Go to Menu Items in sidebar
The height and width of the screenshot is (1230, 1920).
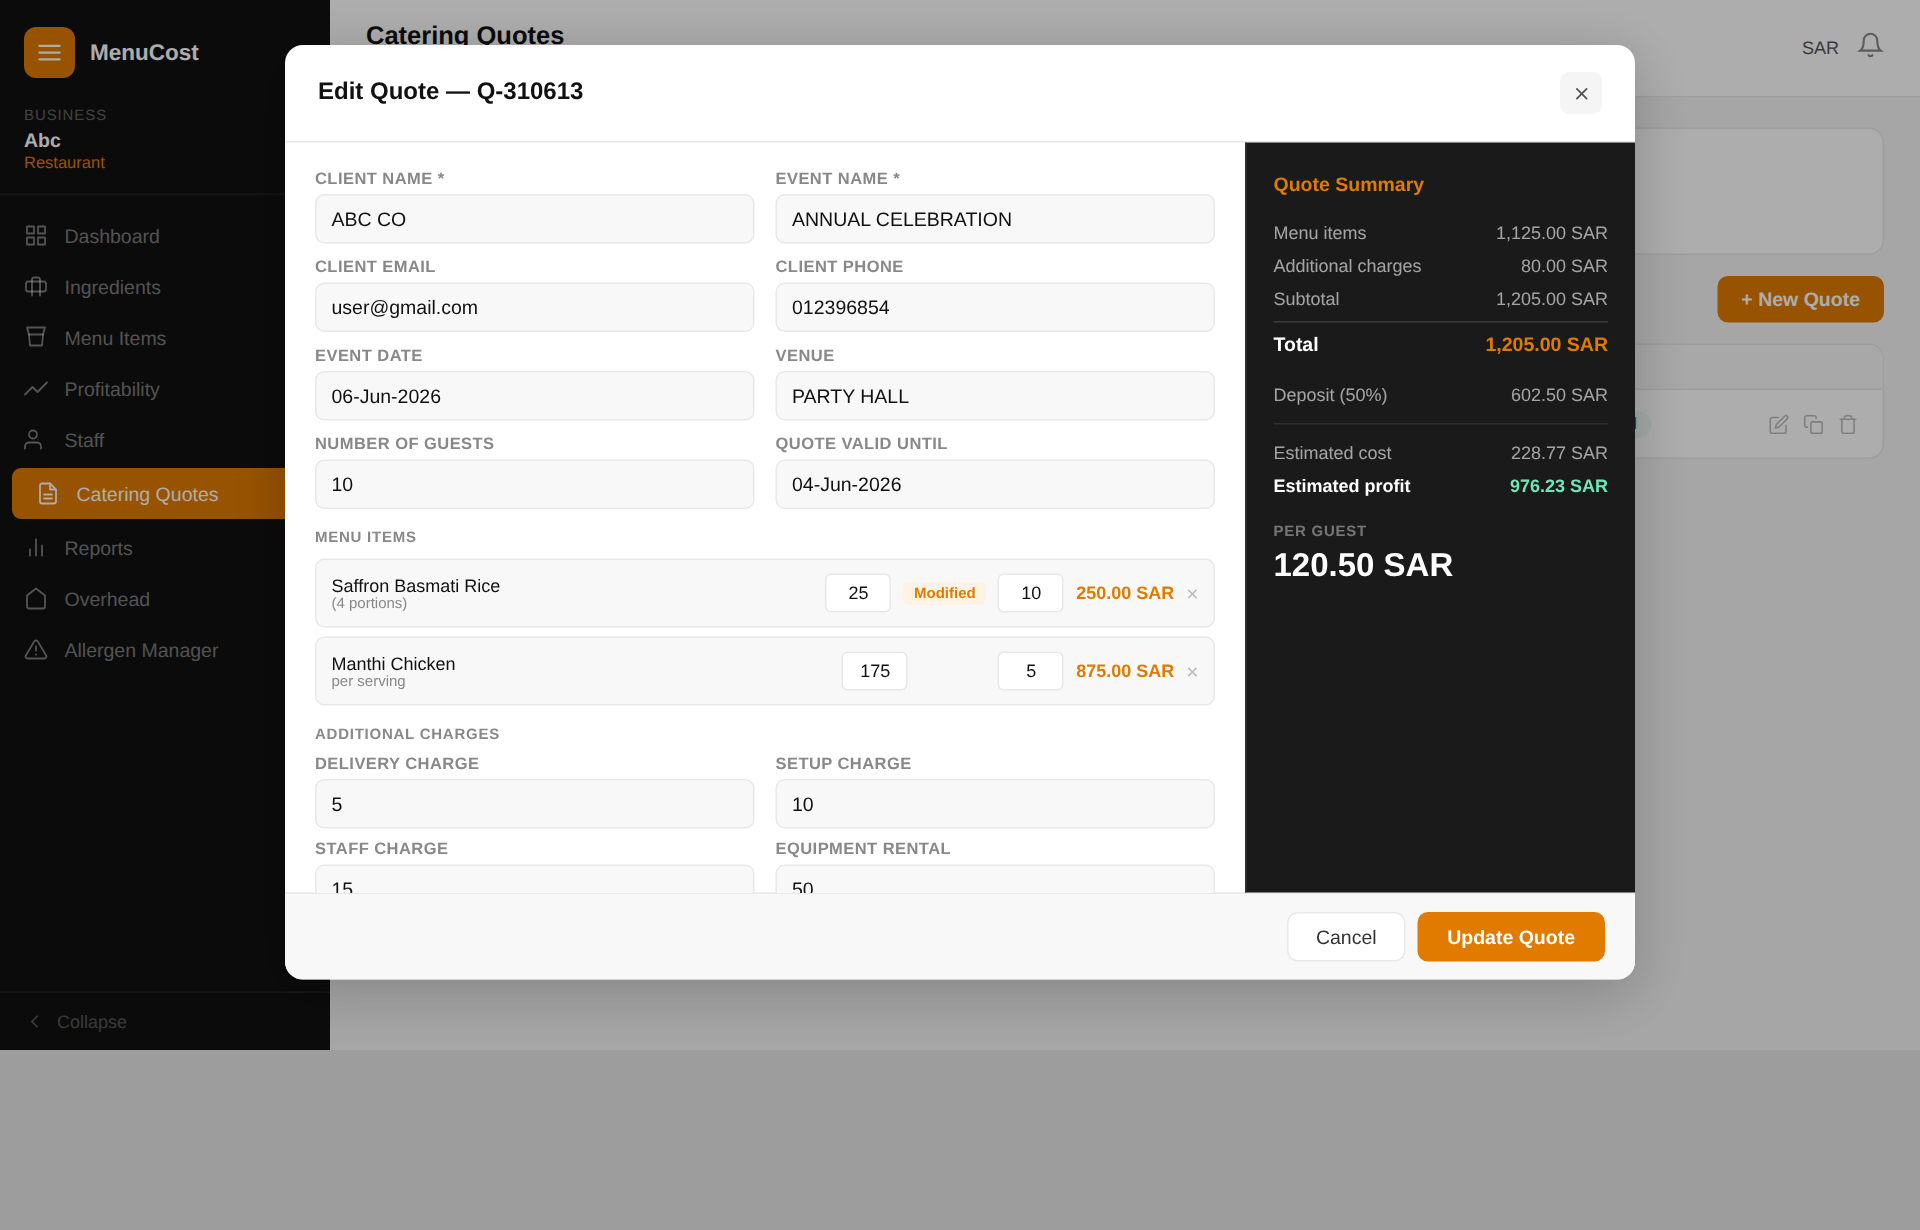point(115,338)
